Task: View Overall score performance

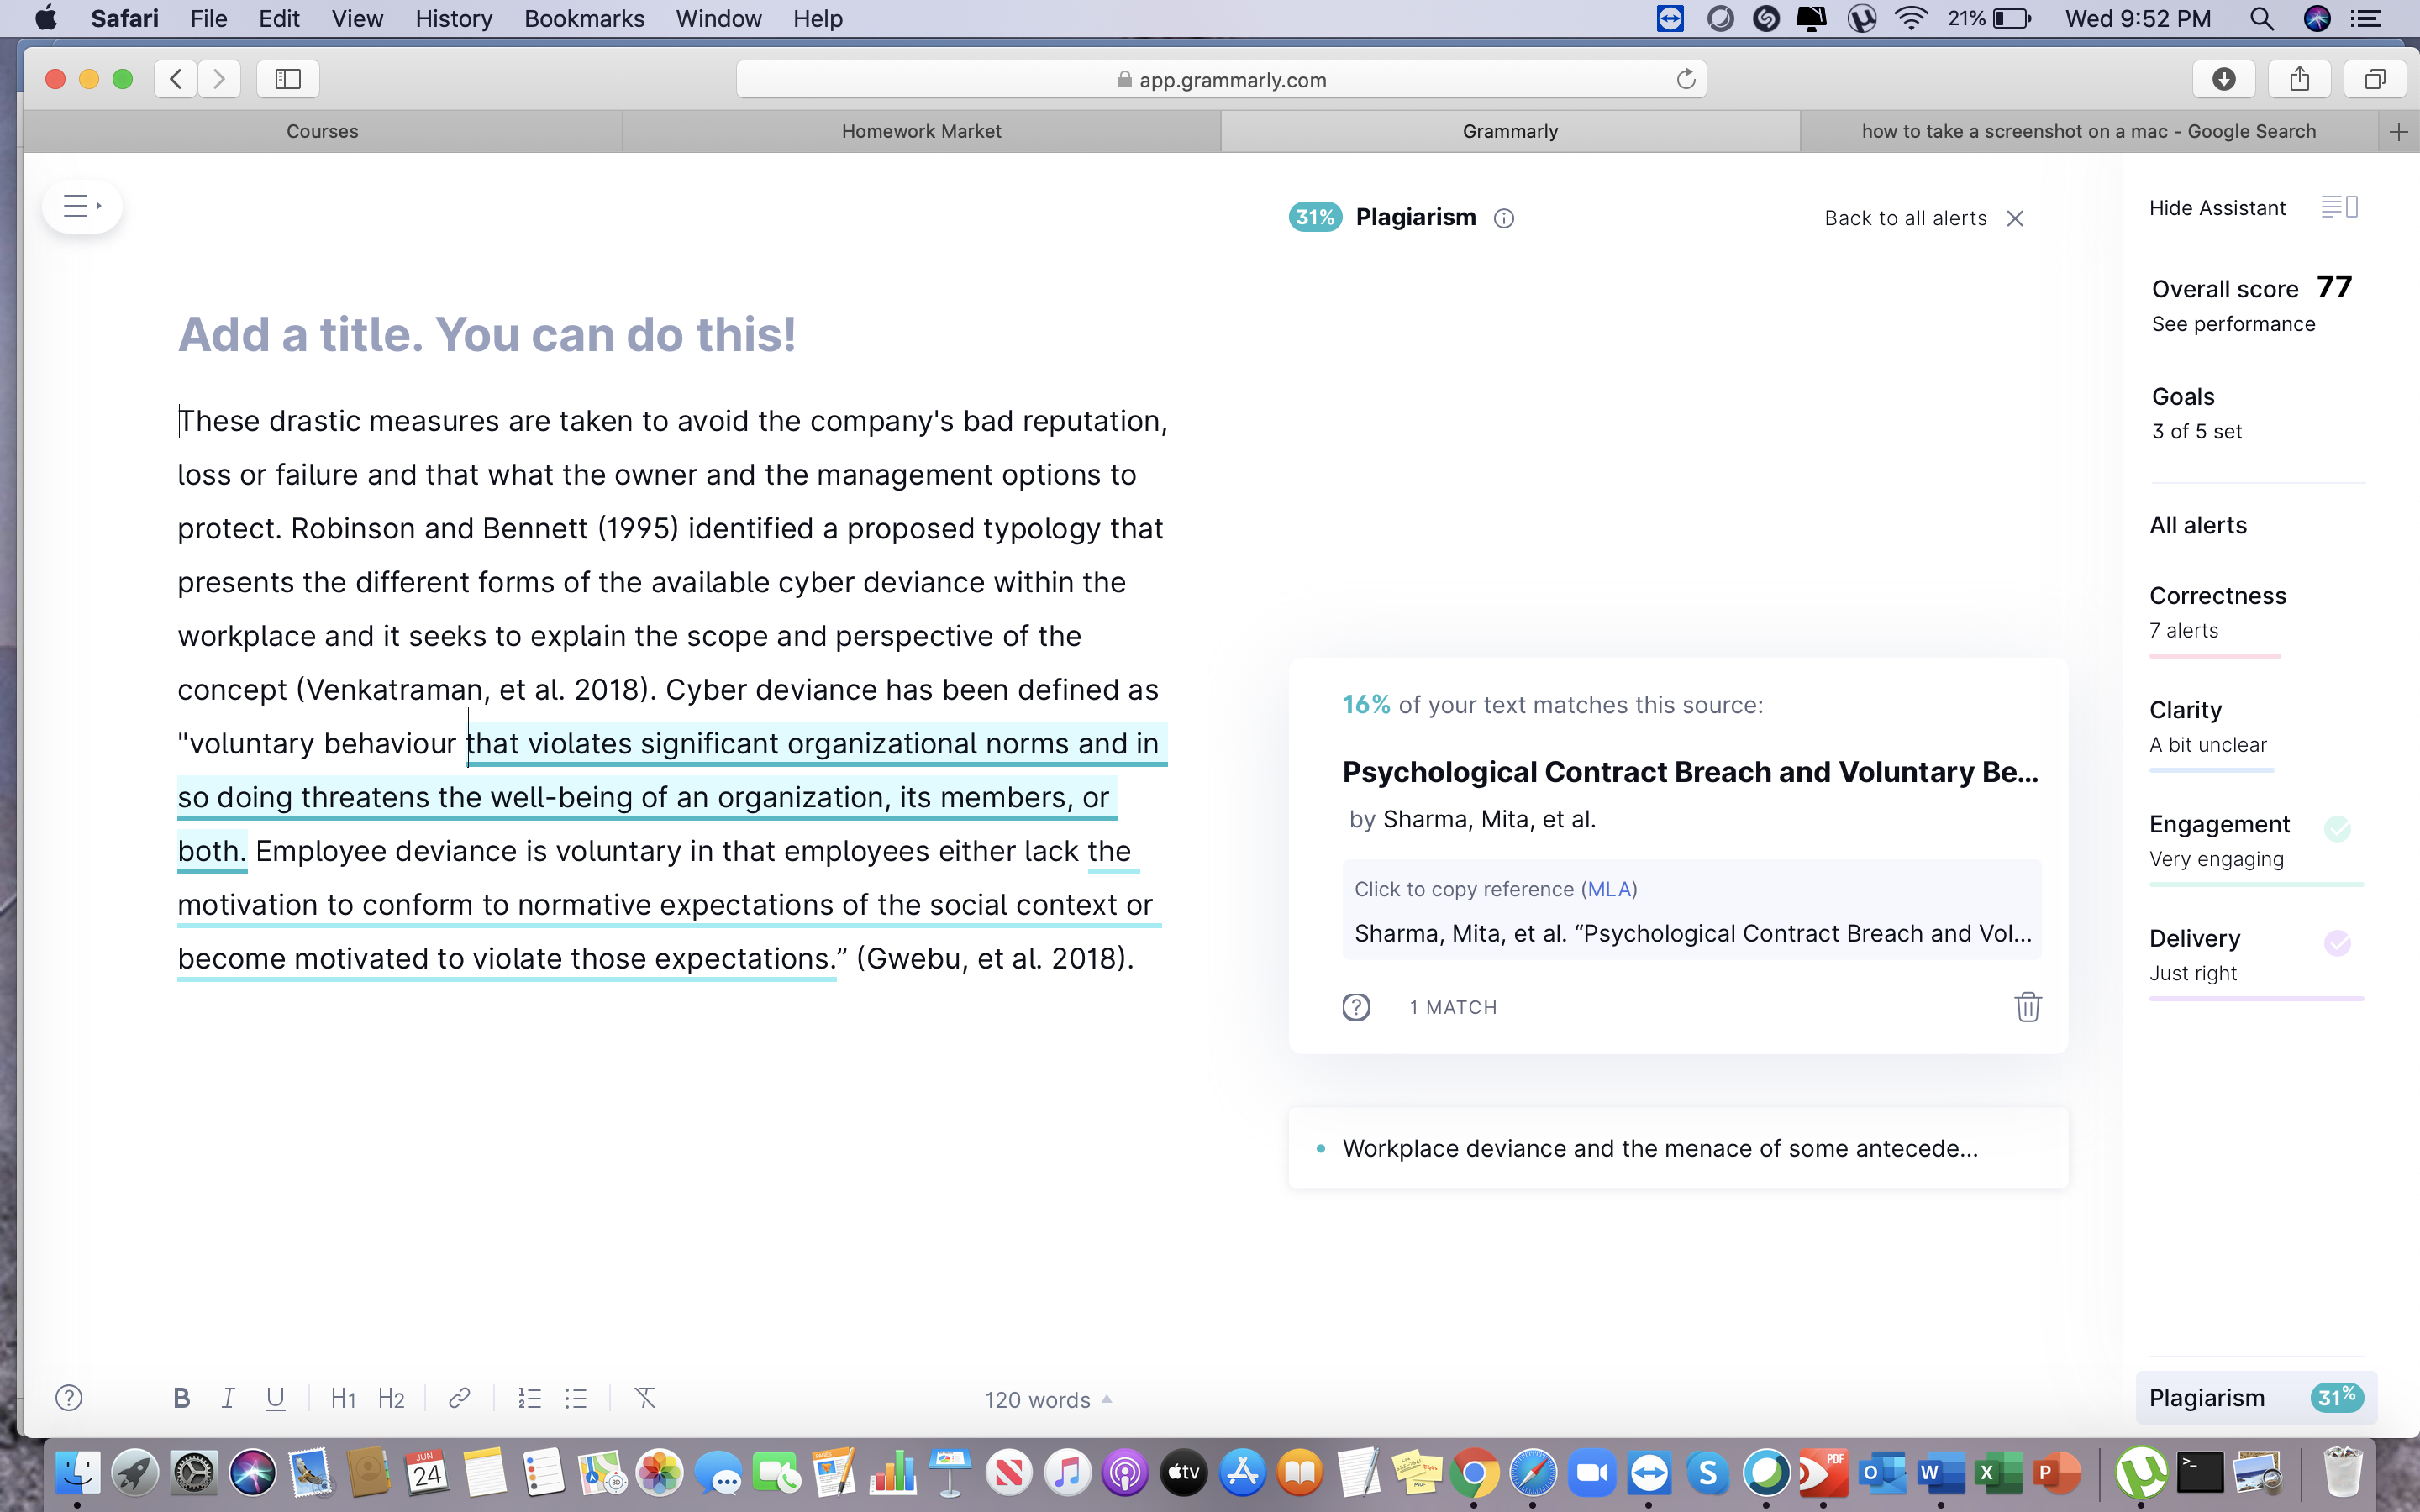Action: coord(2252,304)
